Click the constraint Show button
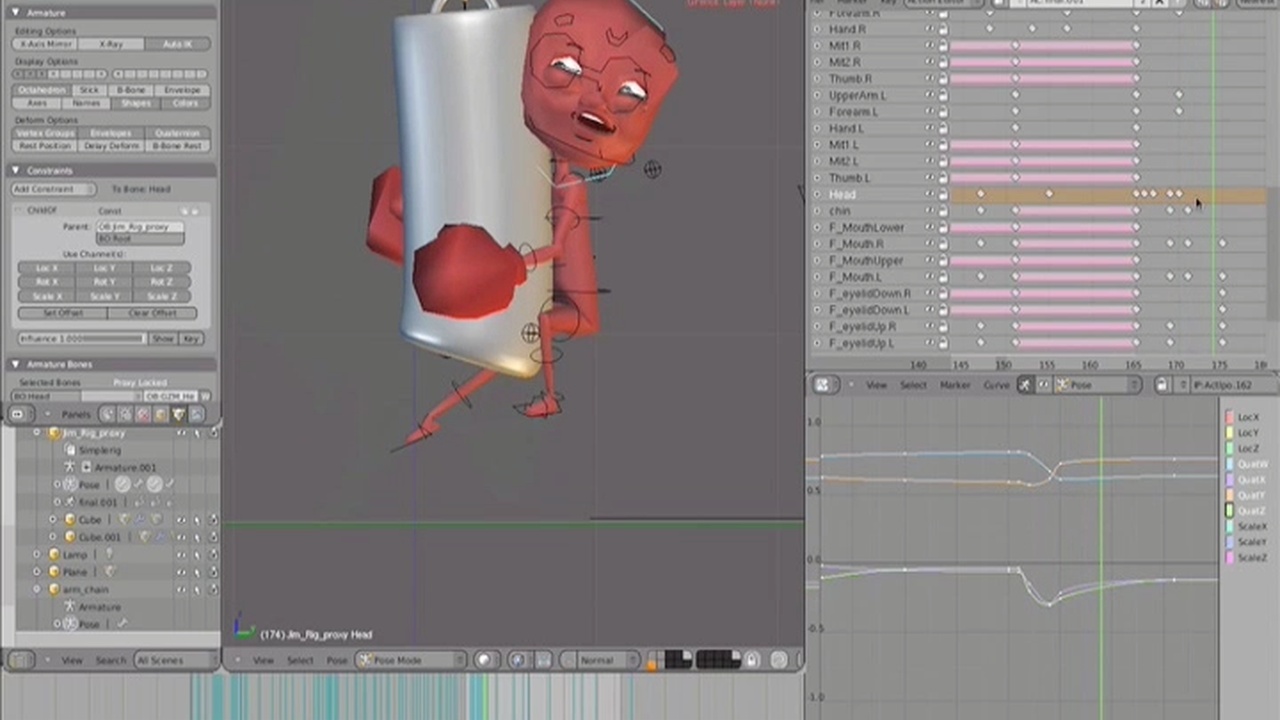The height and width of the screenshot is (720, 1280). [163, 339]
